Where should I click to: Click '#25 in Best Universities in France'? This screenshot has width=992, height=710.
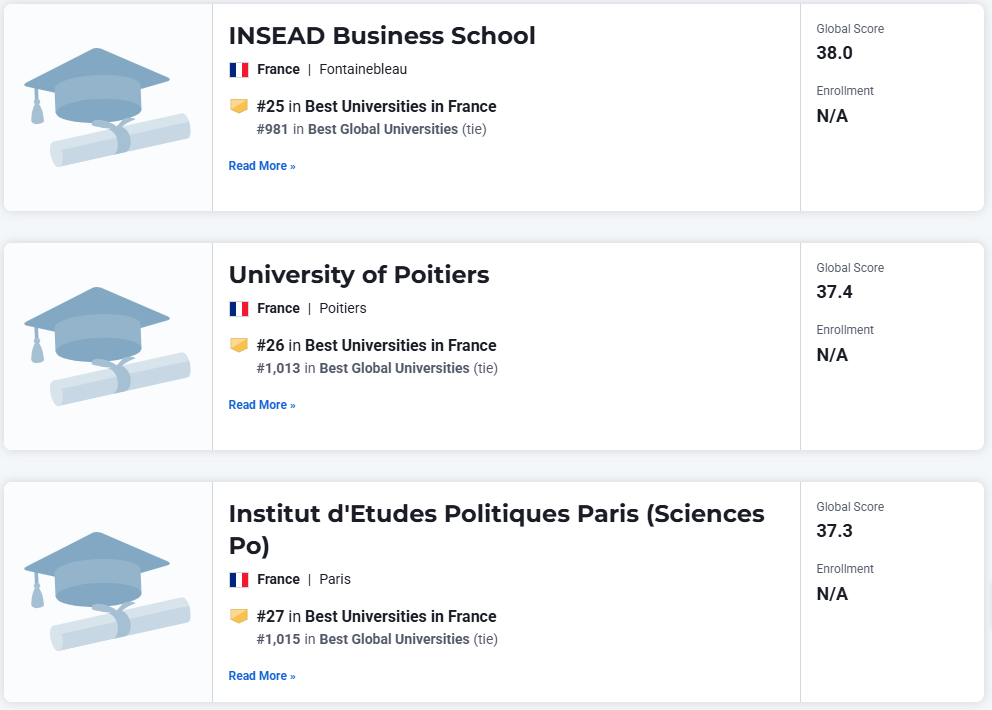tap(376, 106)
